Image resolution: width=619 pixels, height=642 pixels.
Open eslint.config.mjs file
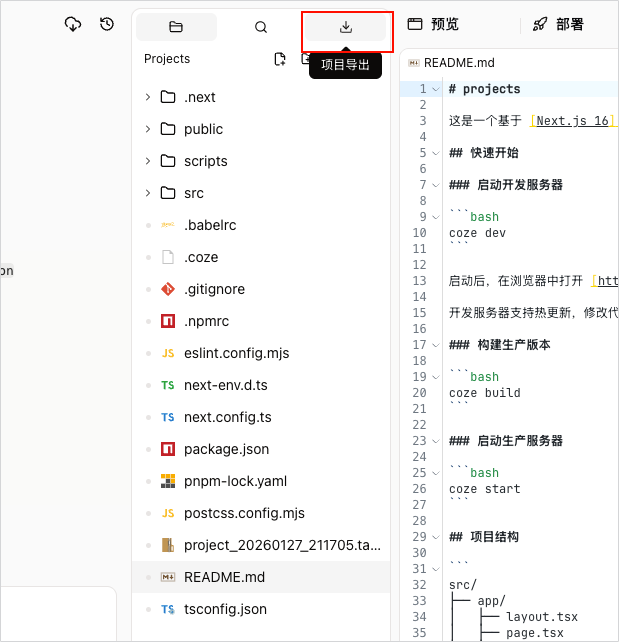click(261, 353)
